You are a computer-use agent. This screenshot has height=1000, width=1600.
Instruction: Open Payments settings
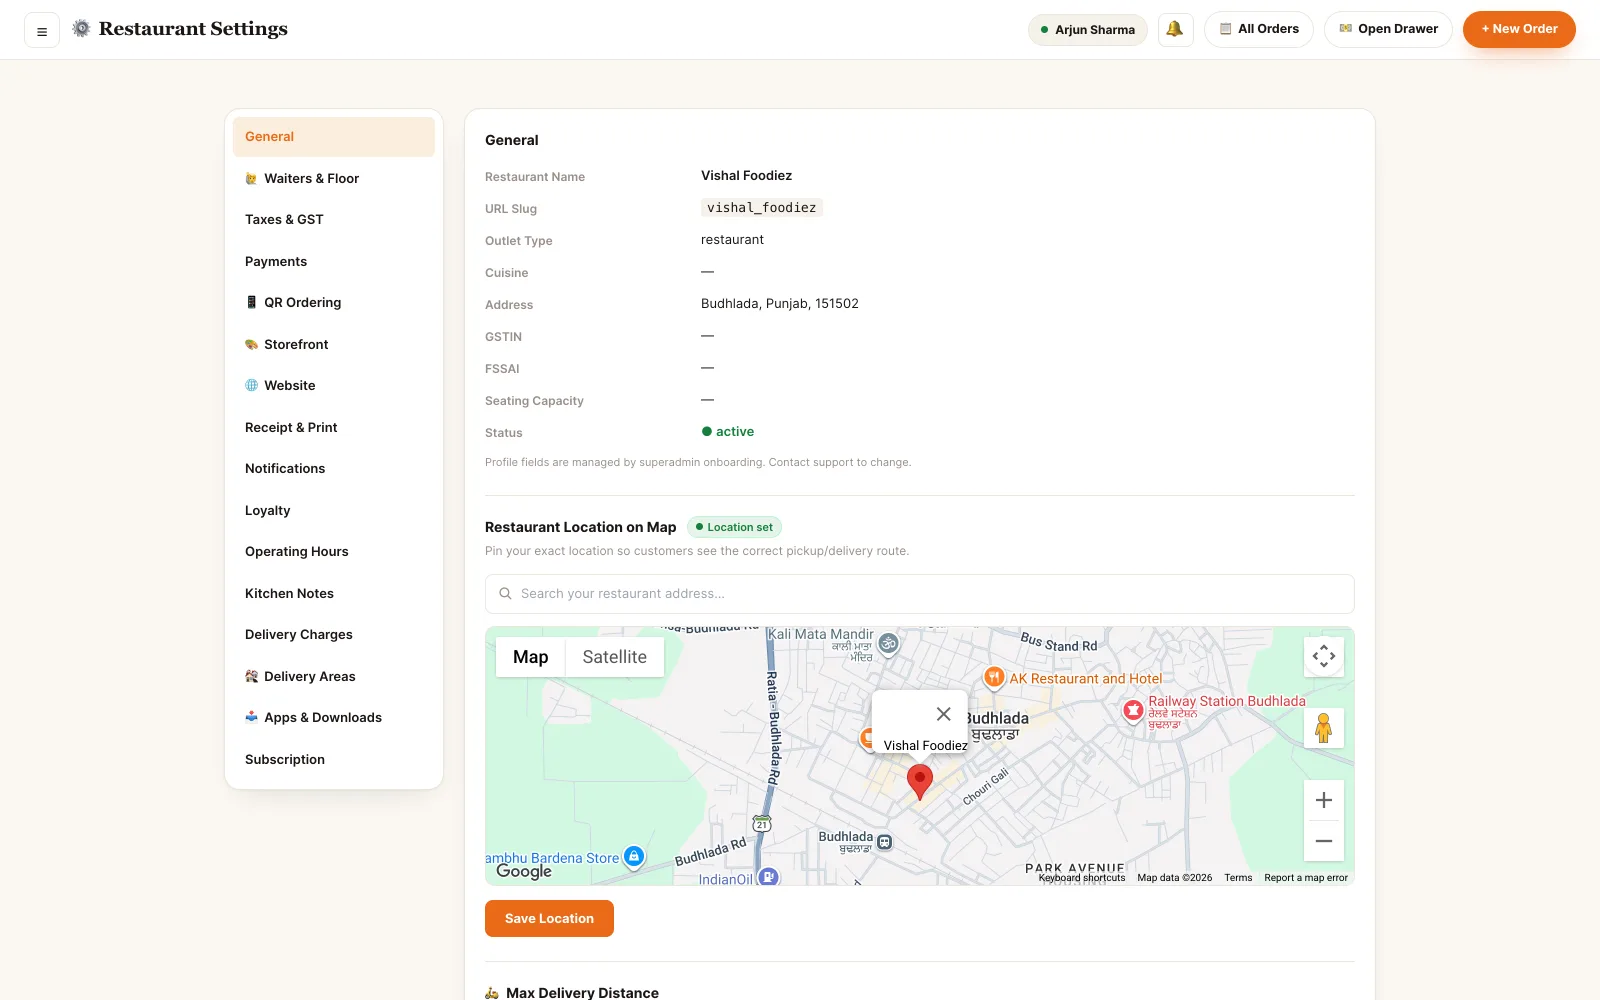[x=334, y=261]
